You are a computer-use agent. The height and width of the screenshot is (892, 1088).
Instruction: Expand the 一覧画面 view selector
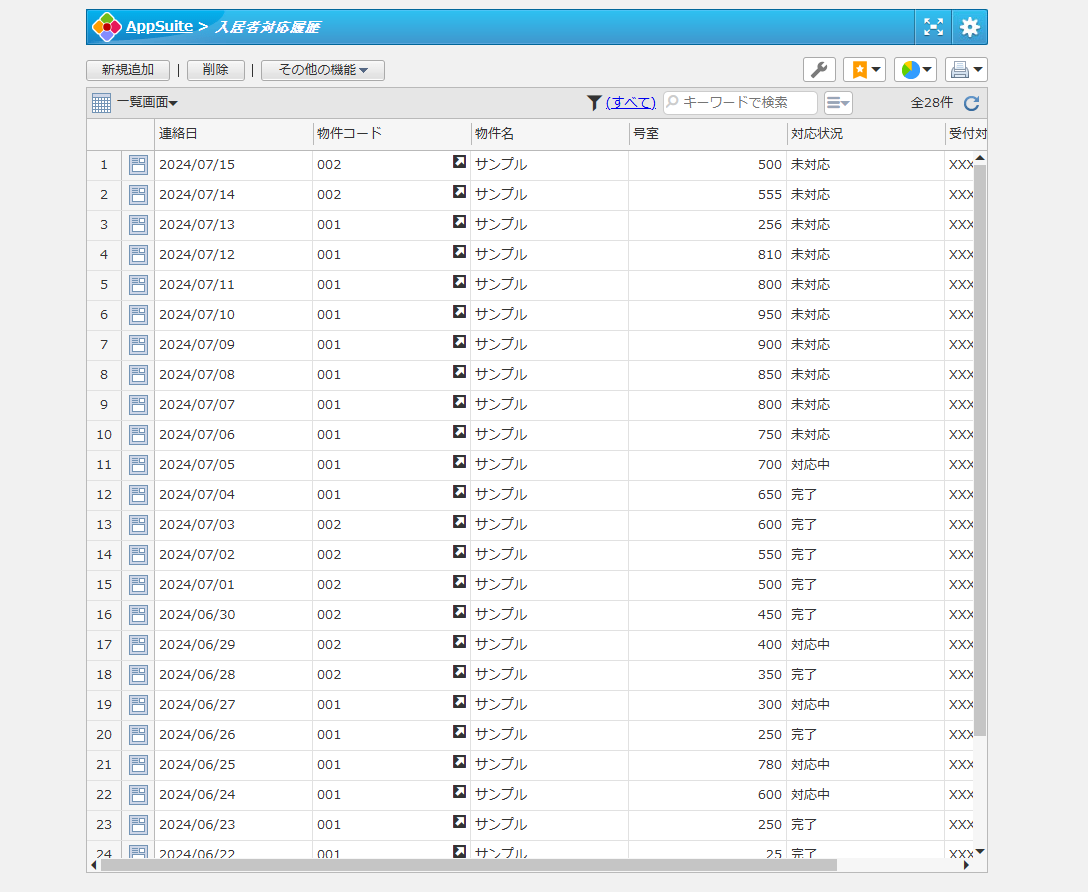click(x=146, y=102)
